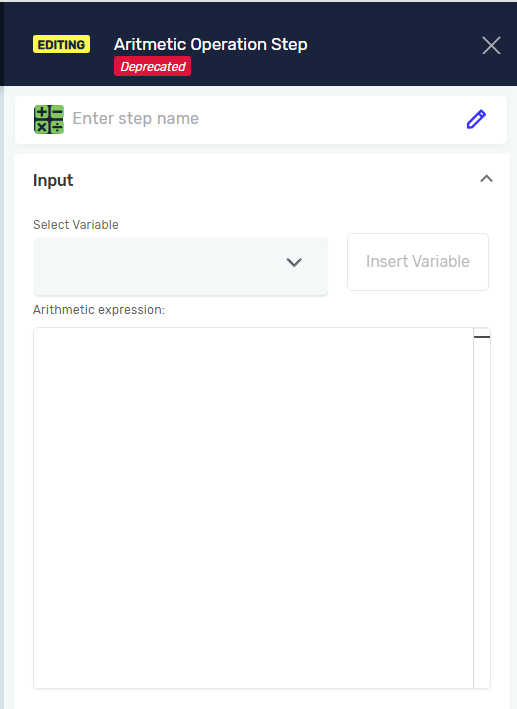Click the expression editor's vertical scrollbar track
Viewport: 517px width, 709px height.
(x=482, y=511)
